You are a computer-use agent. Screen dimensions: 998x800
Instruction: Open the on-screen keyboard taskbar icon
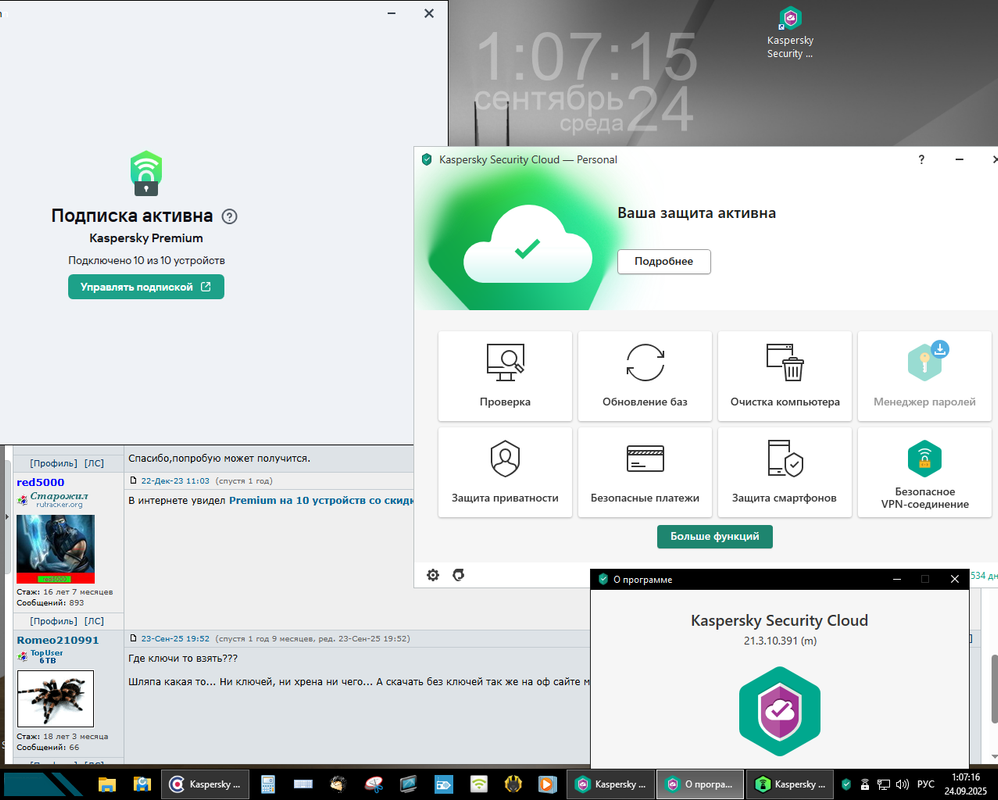(x=303, y=784)
